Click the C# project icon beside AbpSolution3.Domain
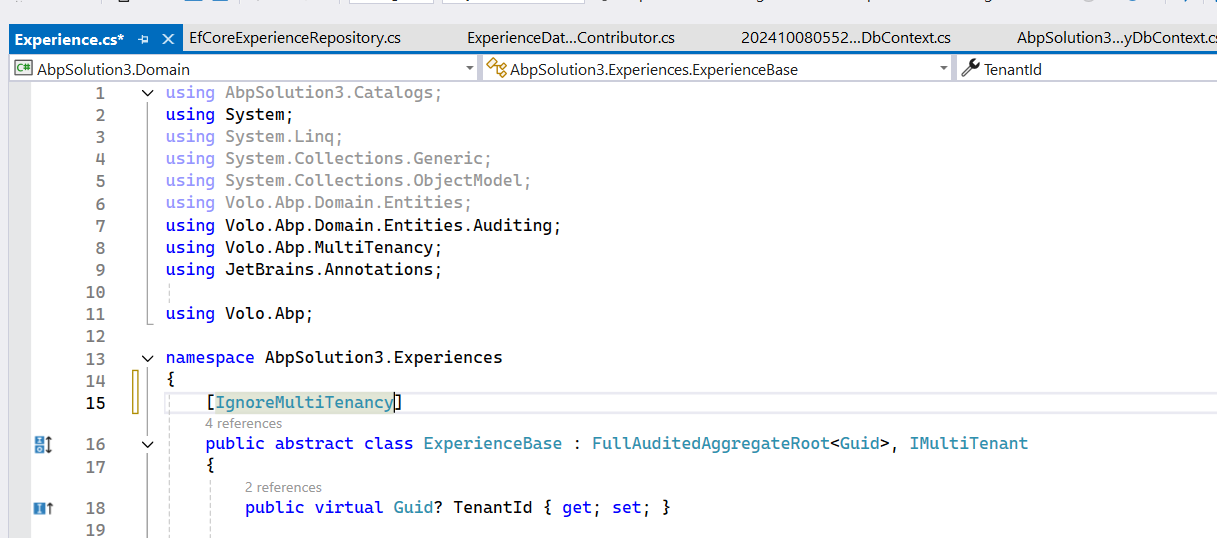The image size is (1217, 538). click(23, 69)
